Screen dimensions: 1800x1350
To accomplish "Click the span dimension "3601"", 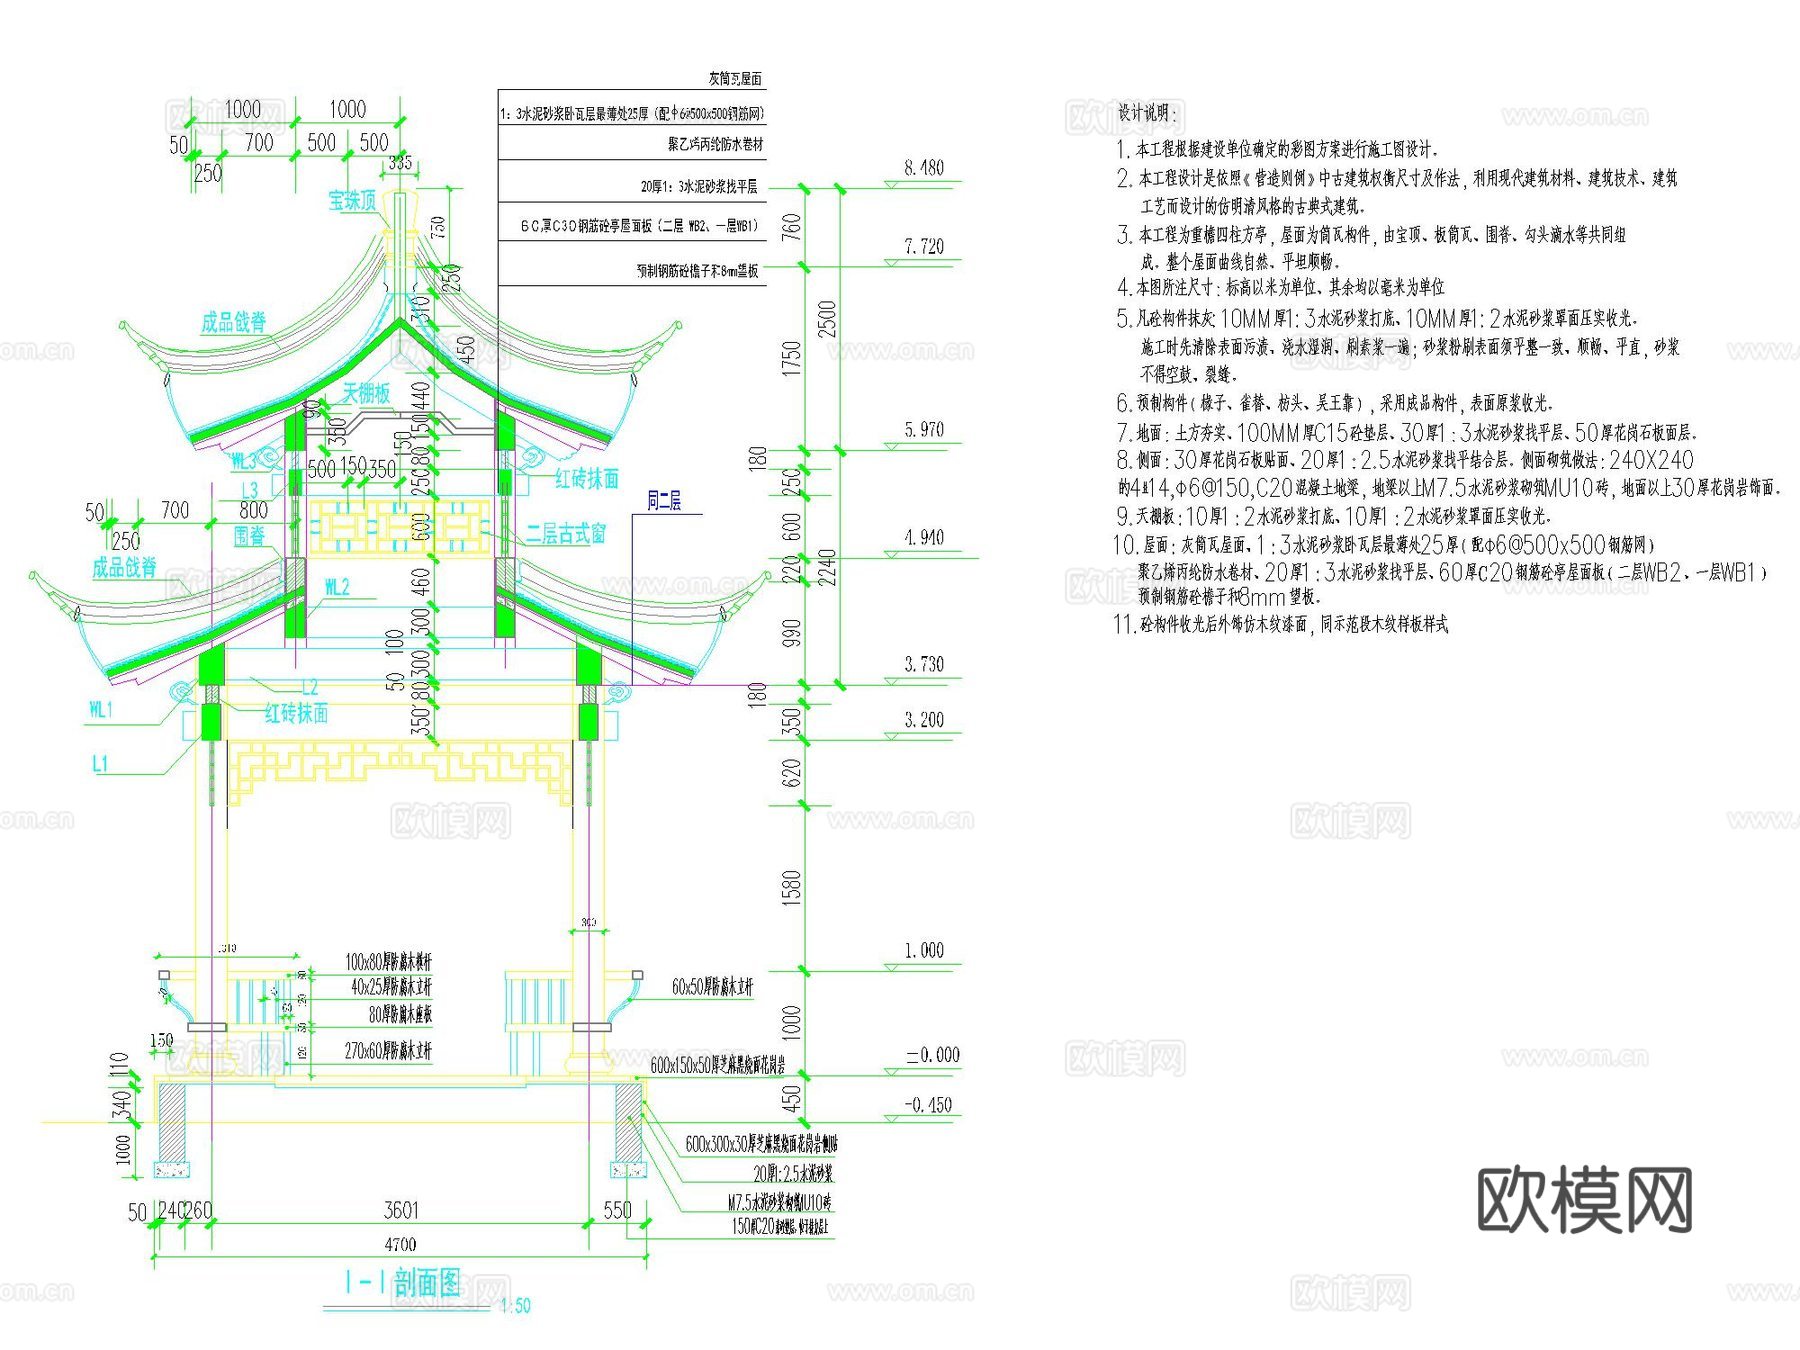I will pos(401,1210).
